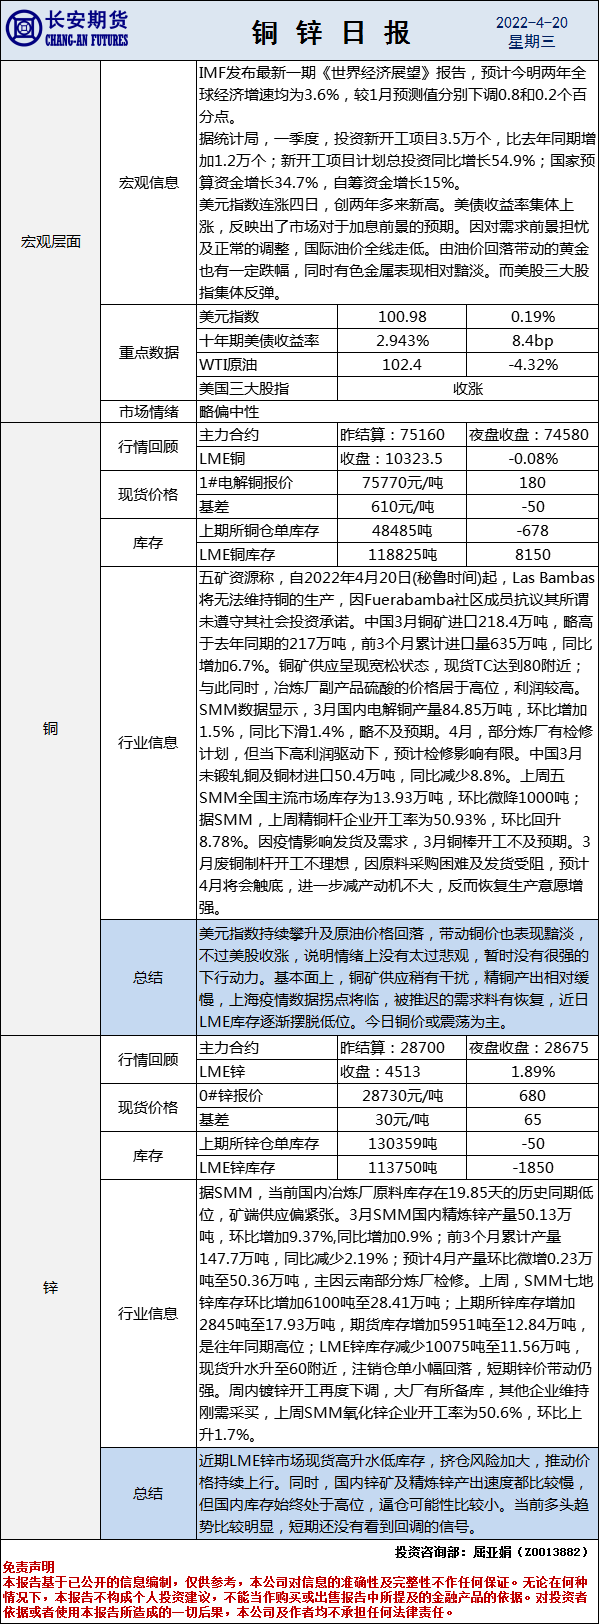Image resolution: width=599 pixels, height=1624 pixels.
Task: Select the copper 昨结算：75160 cell
Action: (402, 434)
